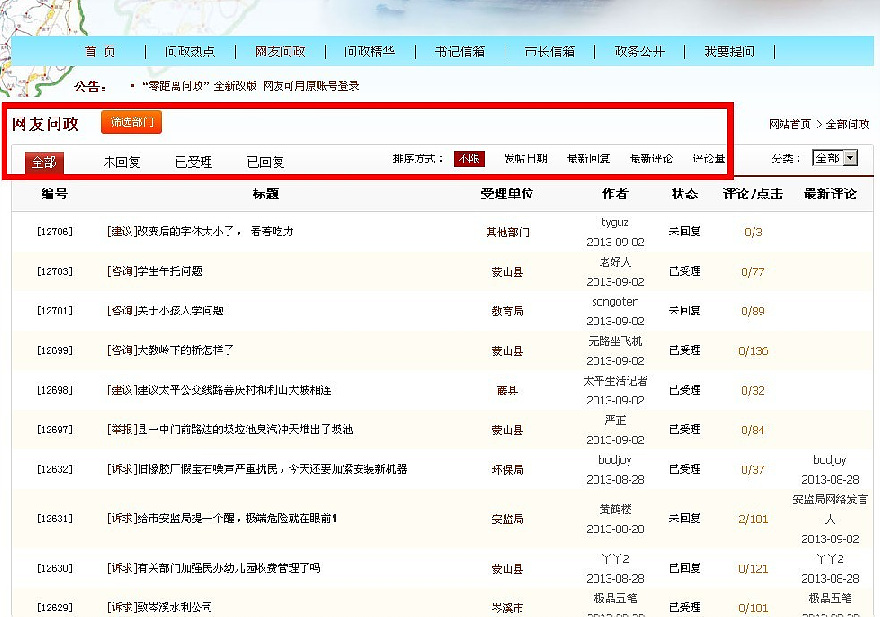Screen dimensions: 880x617
Task: Go to 问政热点 in the nav bar
Action: (x=190, y=52)
